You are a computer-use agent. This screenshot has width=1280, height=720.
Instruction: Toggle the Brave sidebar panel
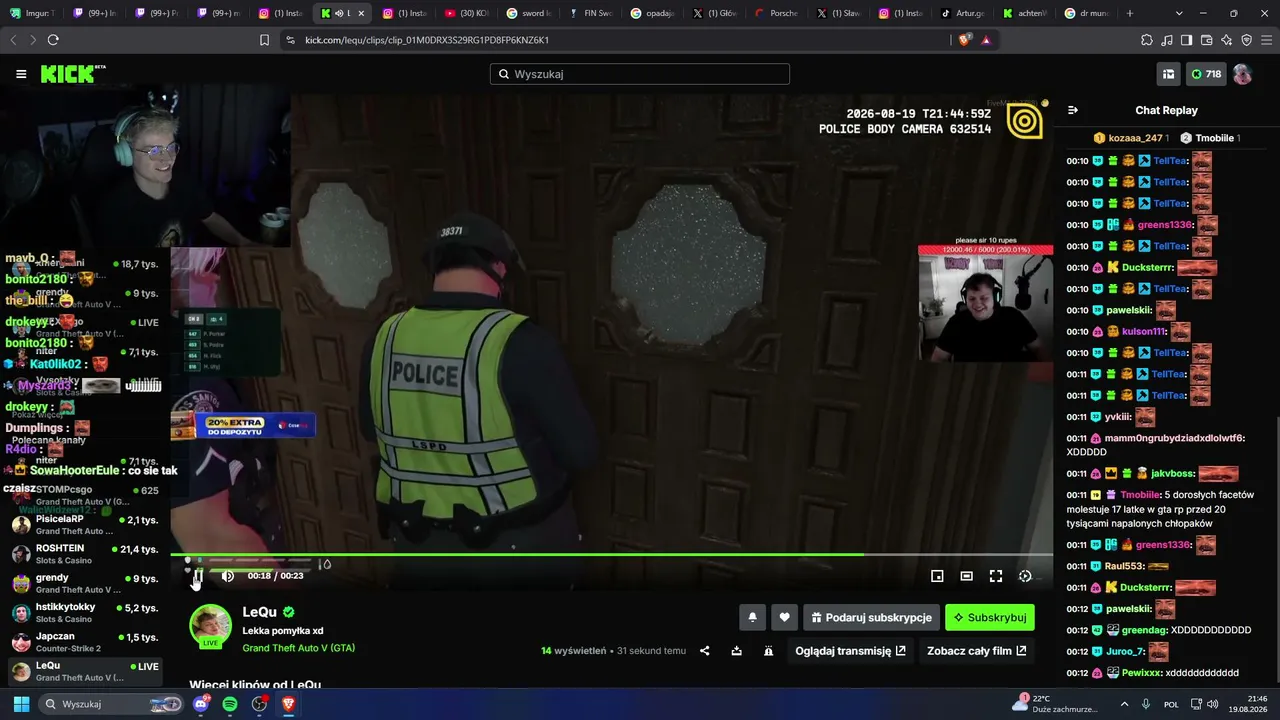click(x=1186, y=40)
